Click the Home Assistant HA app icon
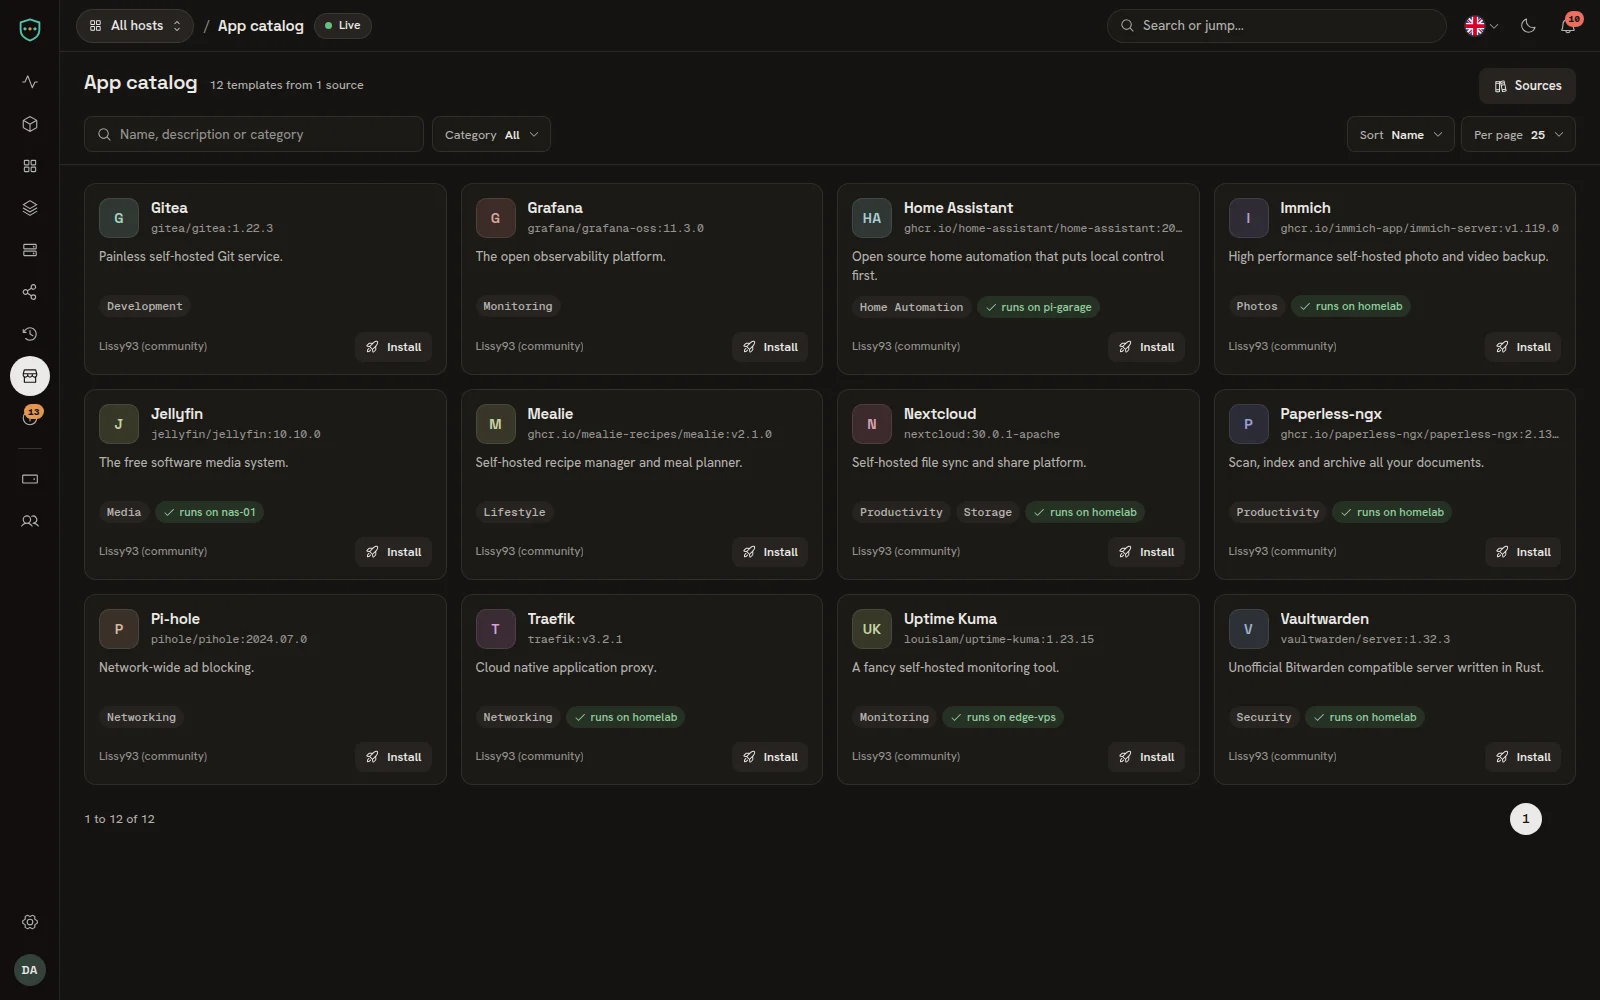Screen dimensions: 1600x1000 [x=872, y=218]
